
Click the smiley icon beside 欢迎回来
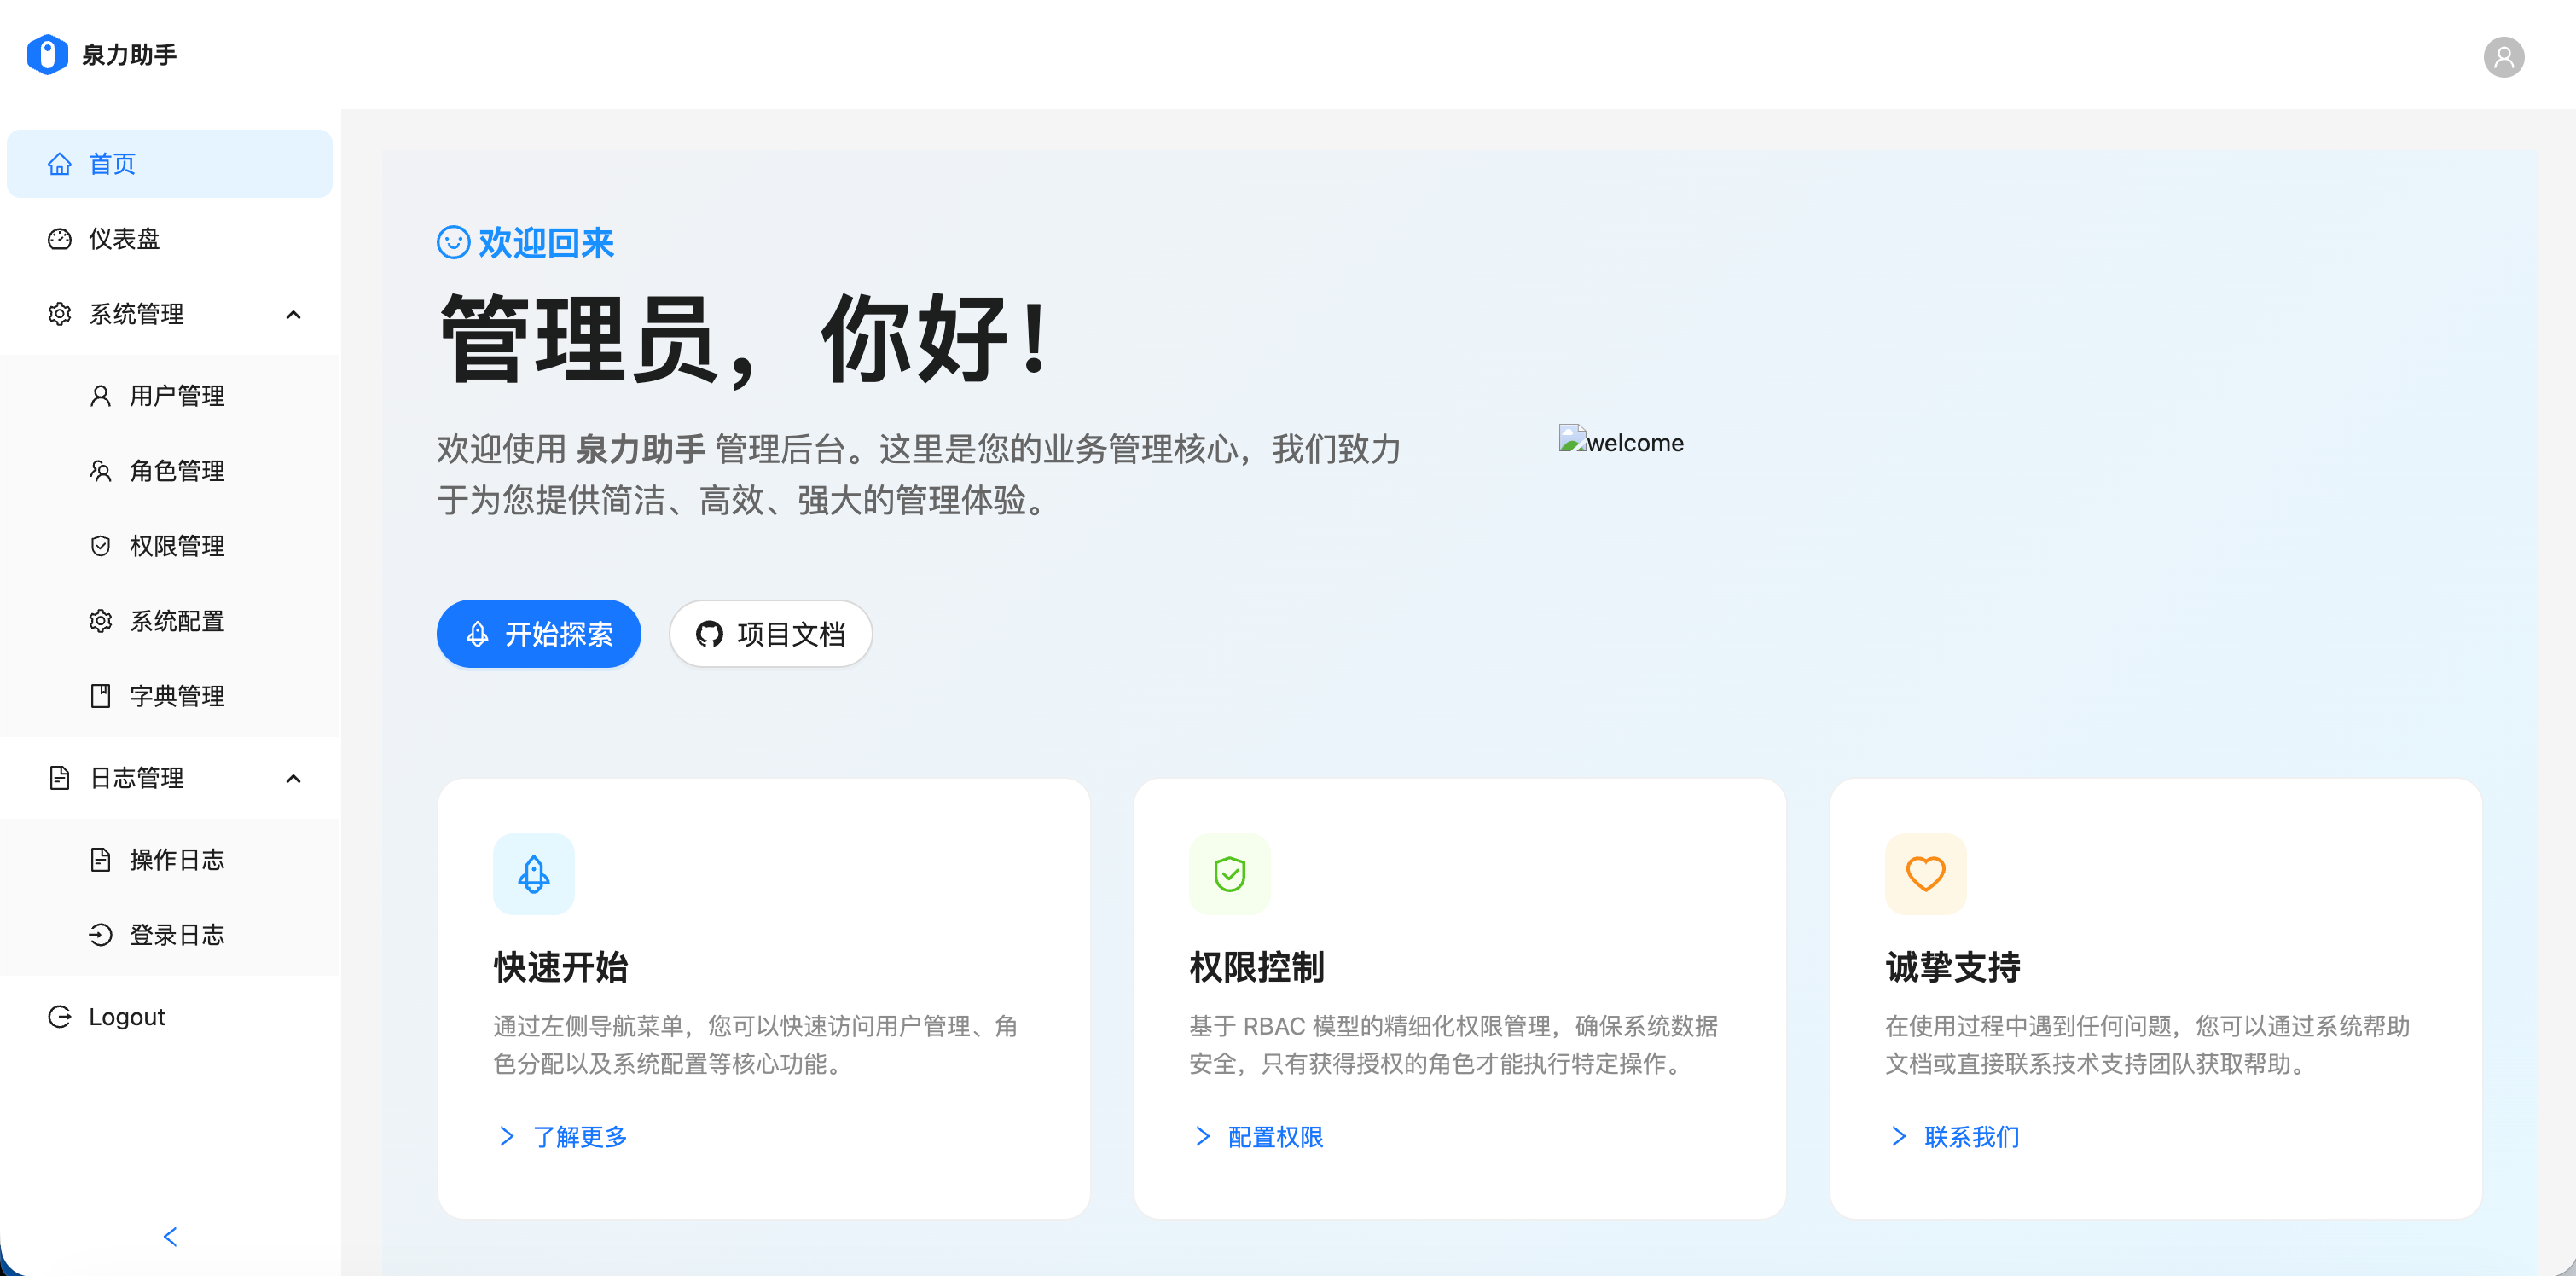(x=453, y=242)
